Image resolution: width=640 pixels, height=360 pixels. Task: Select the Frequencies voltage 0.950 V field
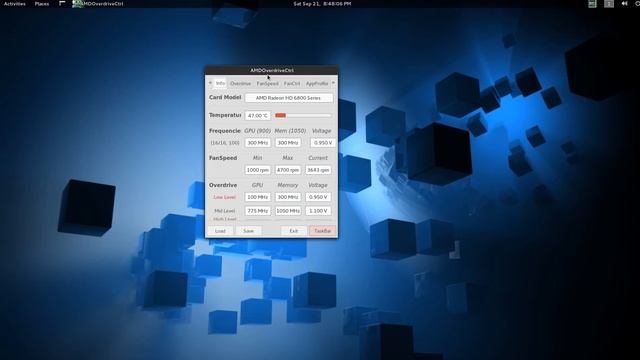coord(323,143)
